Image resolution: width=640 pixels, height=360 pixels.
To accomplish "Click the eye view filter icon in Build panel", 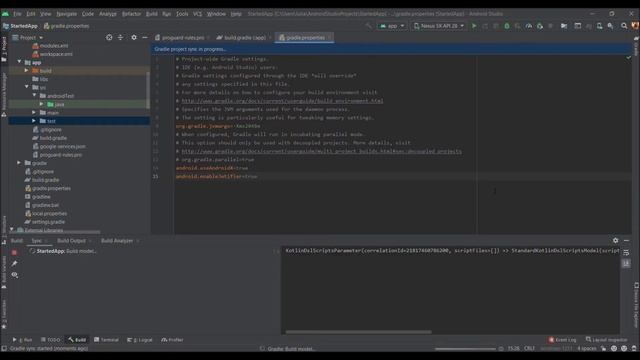I will 14,275.
